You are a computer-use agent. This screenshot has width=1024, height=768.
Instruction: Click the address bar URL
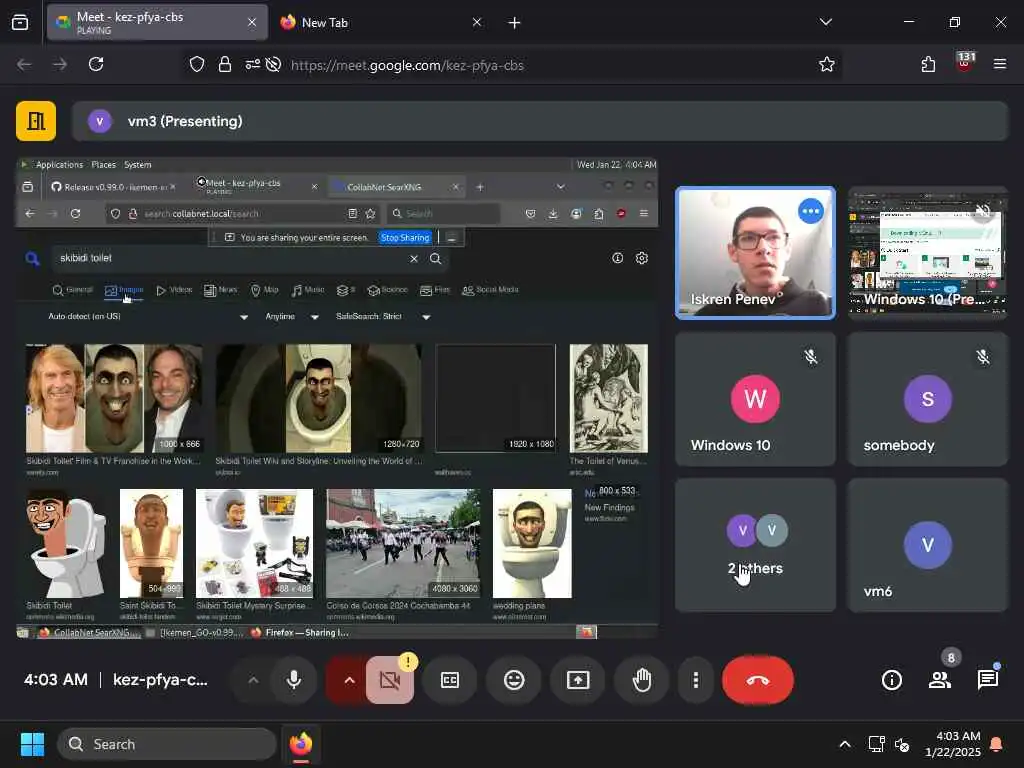pos(407,65)
